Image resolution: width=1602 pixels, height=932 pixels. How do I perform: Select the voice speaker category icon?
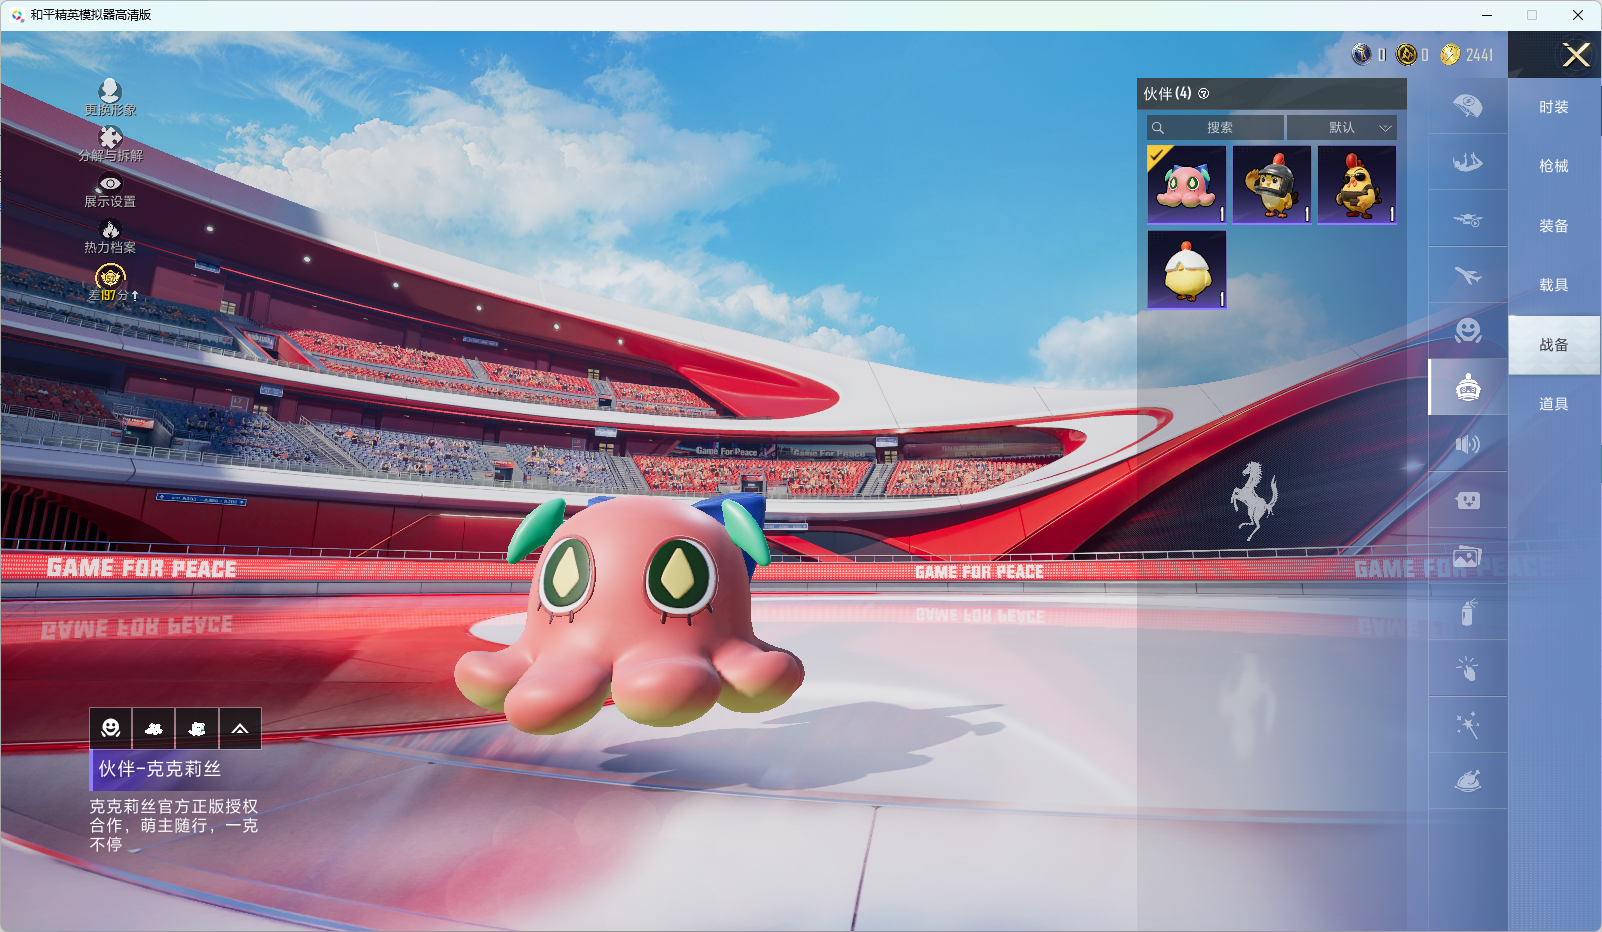(1468, 444)
